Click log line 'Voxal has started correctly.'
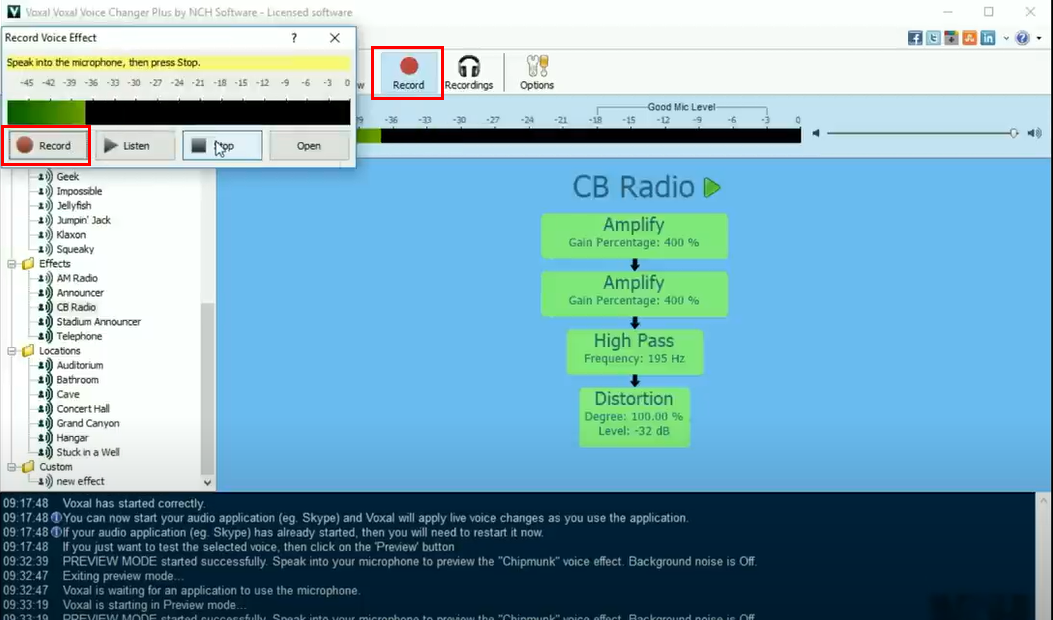Image resolution: width=1053 pixels, height=620 pixels. (134, 503)
